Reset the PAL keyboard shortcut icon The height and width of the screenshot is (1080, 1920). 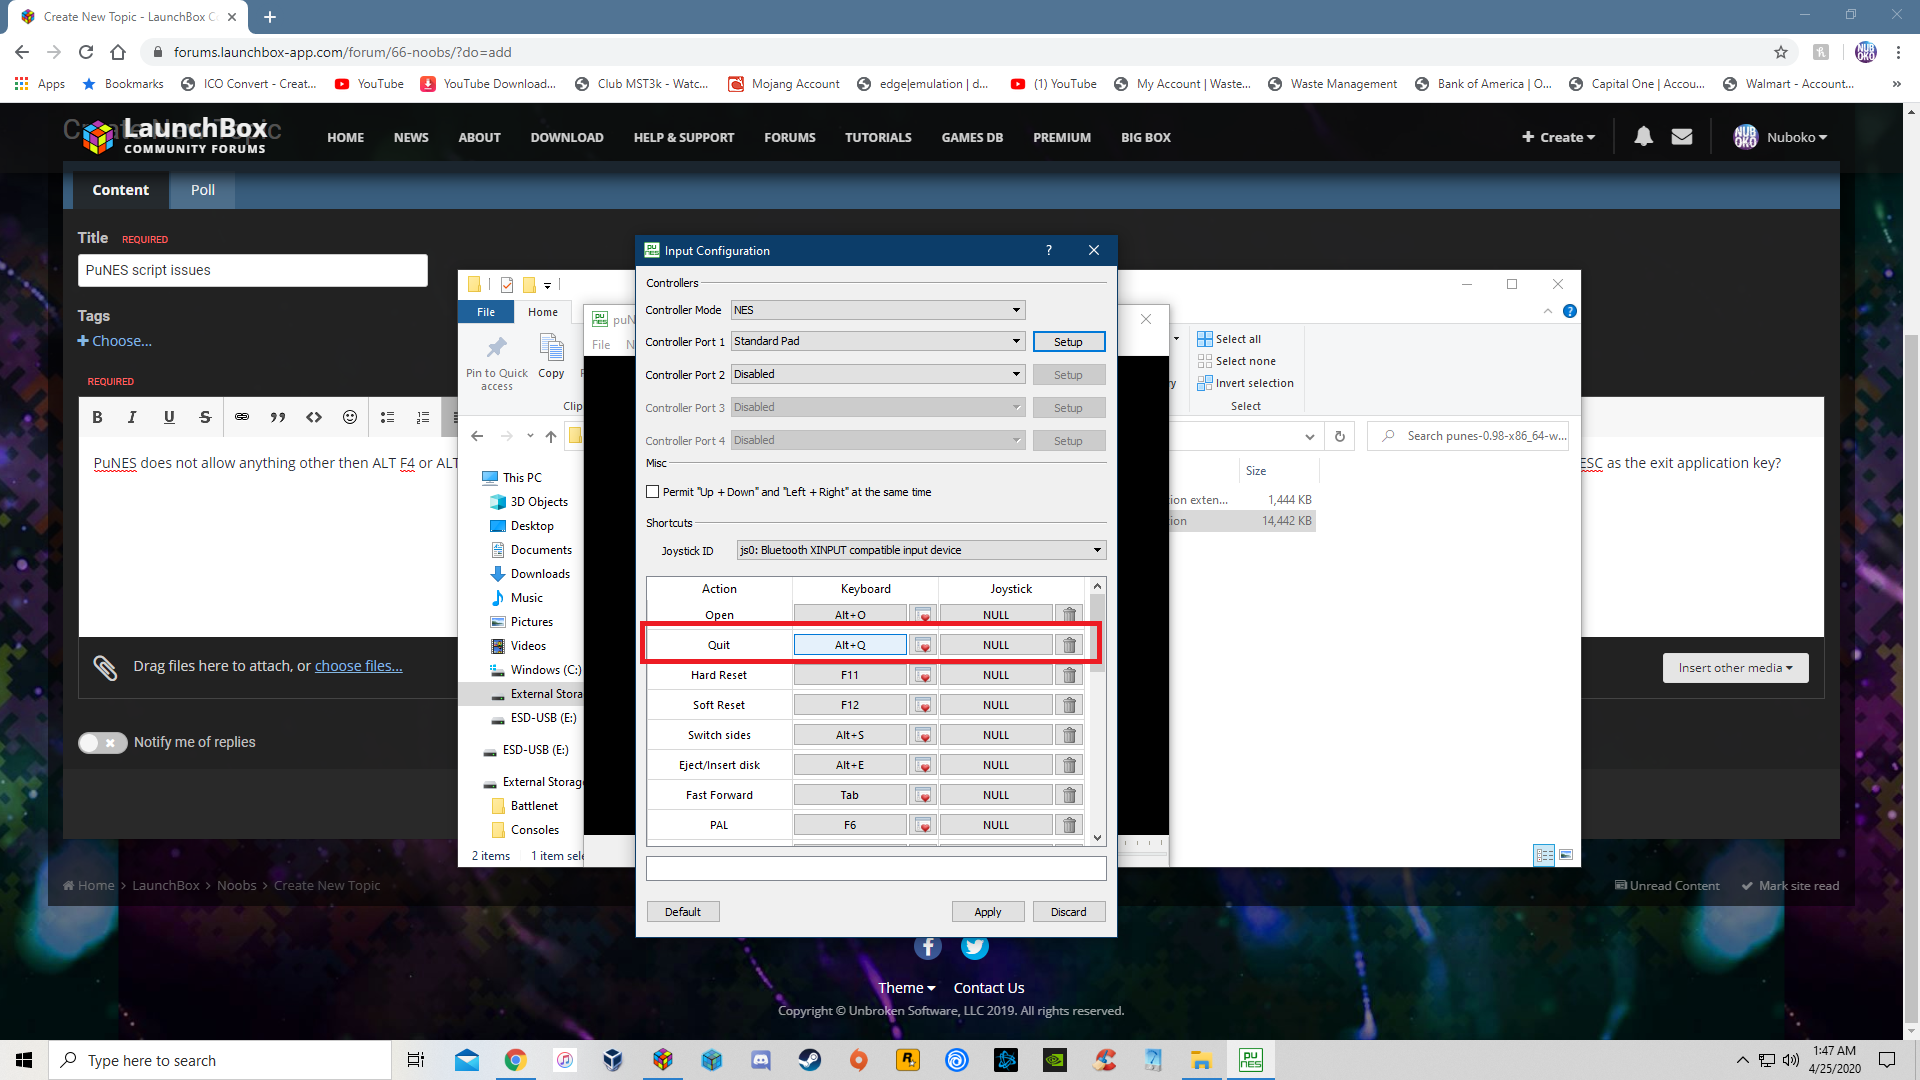[923, 825]
